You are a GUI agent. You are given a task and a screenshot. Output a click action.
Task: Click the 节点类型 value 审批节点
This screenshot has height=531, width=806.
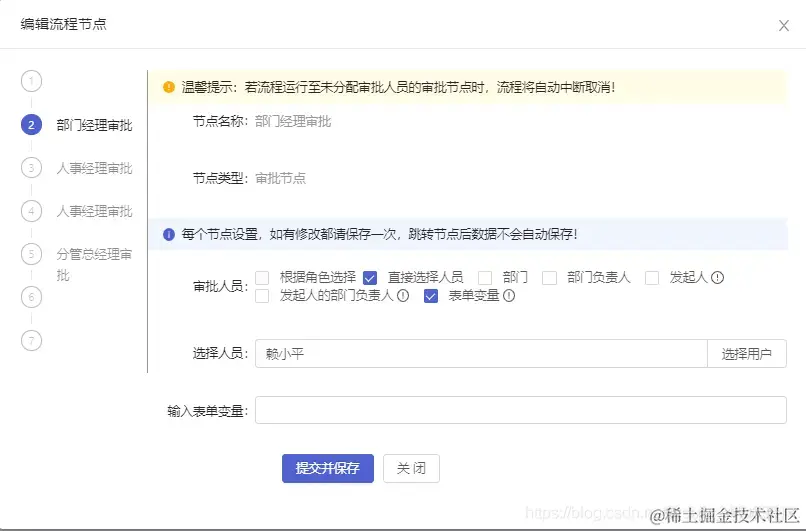280,178
